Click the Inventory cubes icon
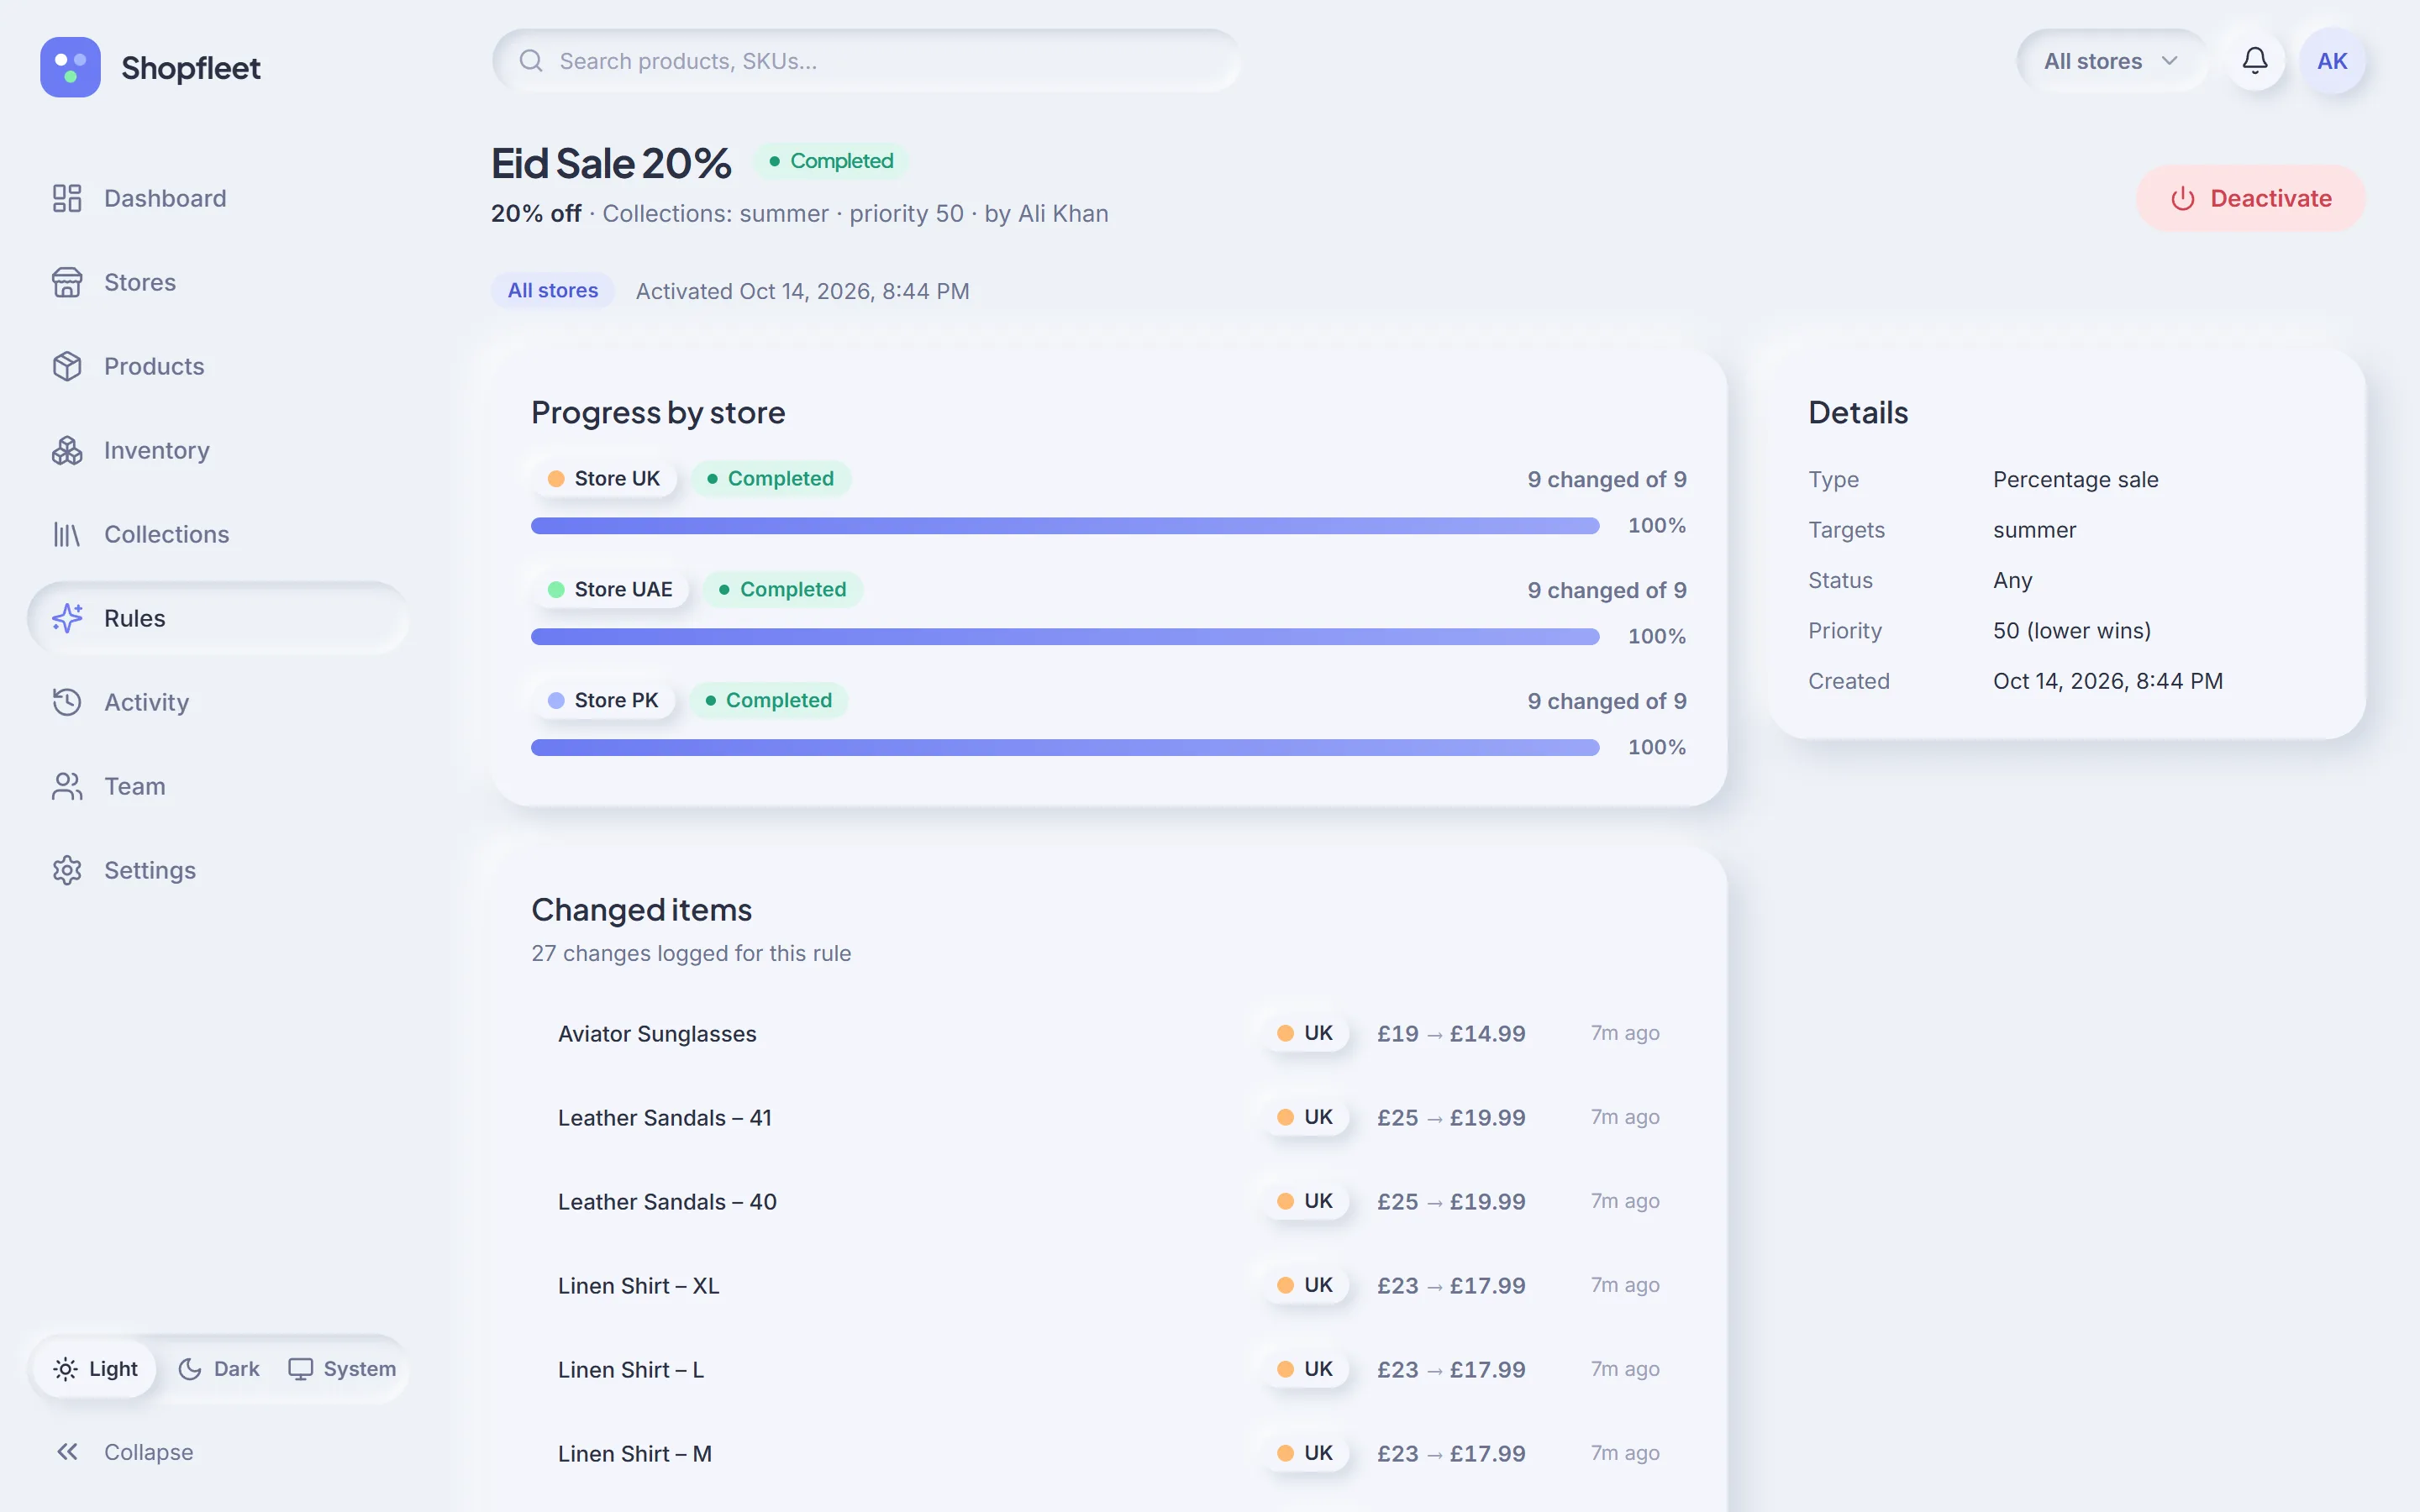This screenshot has height=1512, width=2420. 67,450
